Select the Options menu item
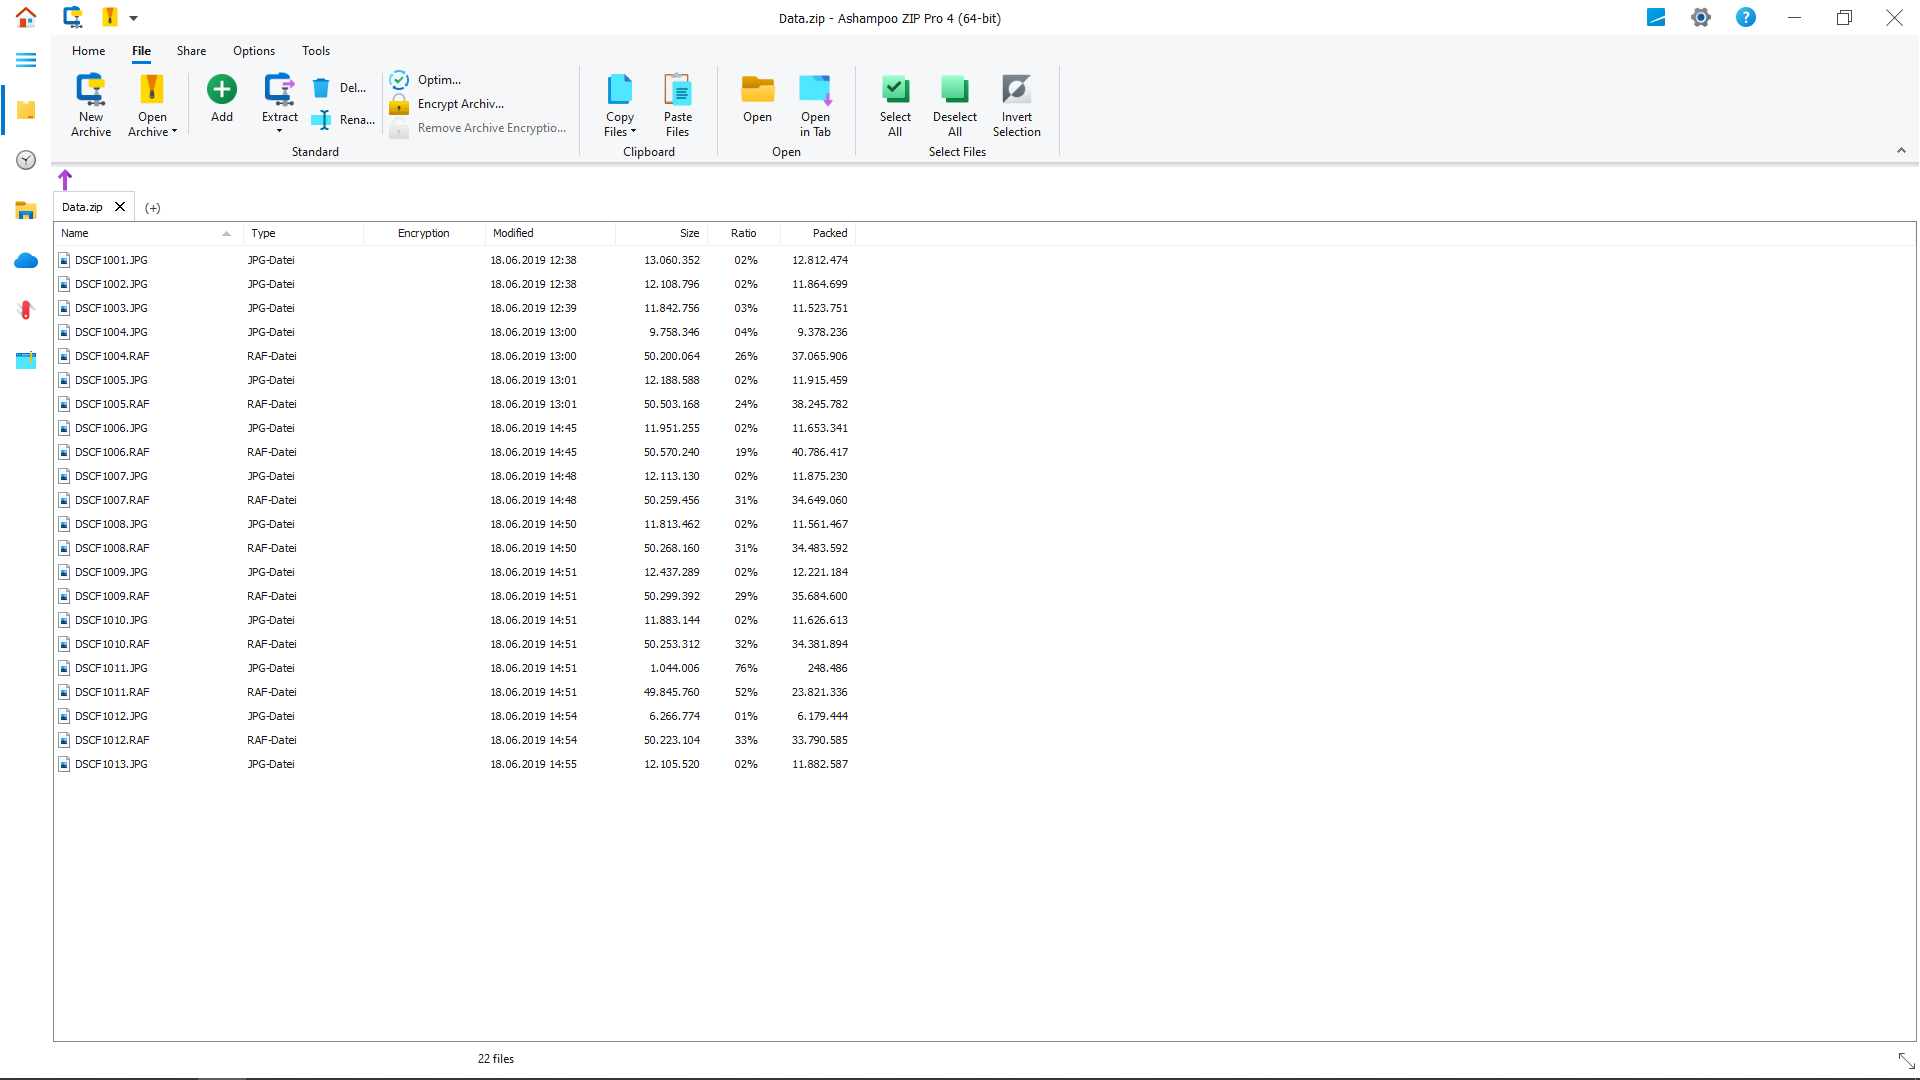The height and width of the screenshot is (1080, 1920). point(253,50)
